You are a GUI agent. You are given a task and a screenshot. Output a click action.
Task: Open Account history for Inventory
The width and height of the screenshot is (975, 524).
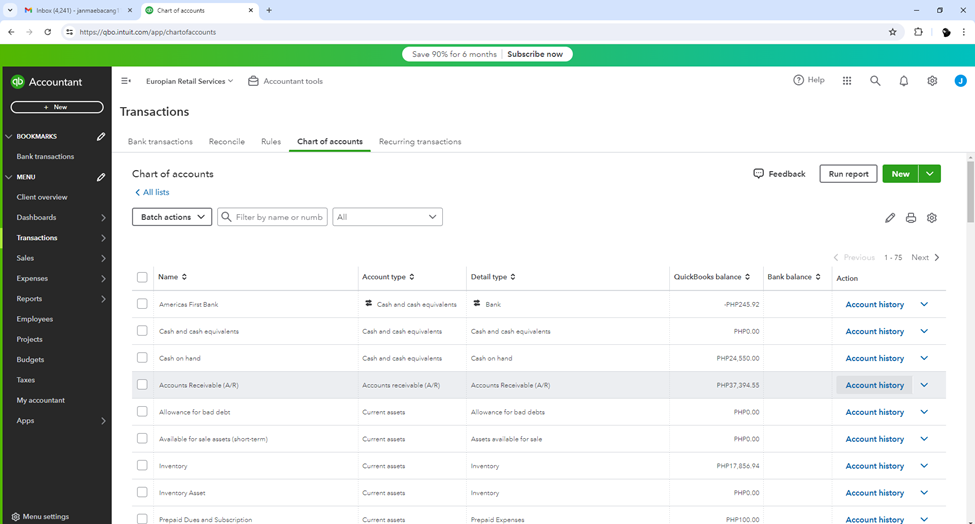[x=874, y=466]
